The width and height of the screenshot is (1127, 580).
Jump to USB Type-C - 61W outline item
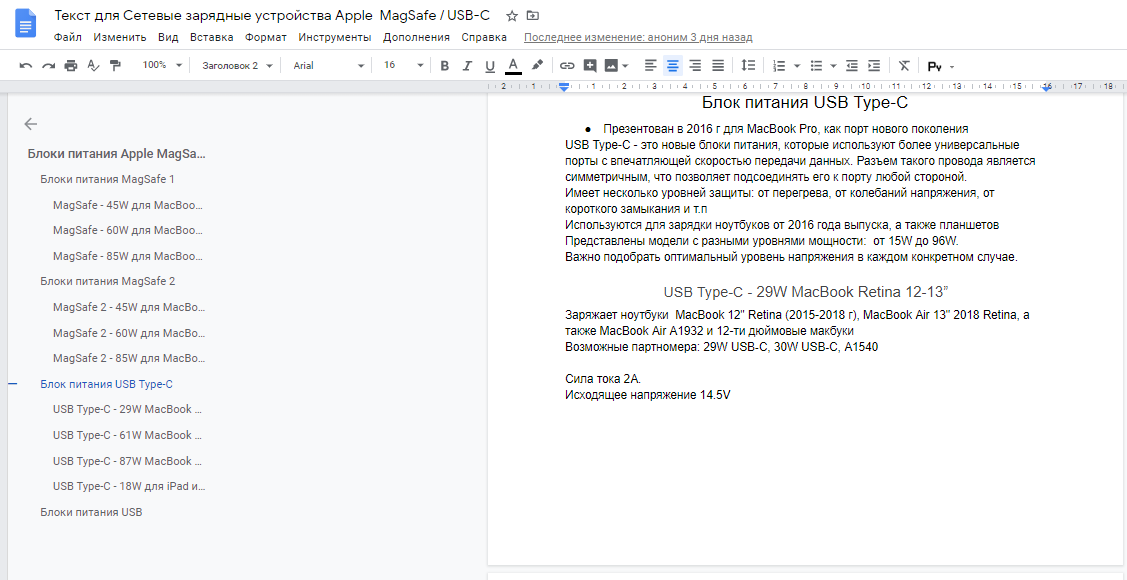(127, 435)
